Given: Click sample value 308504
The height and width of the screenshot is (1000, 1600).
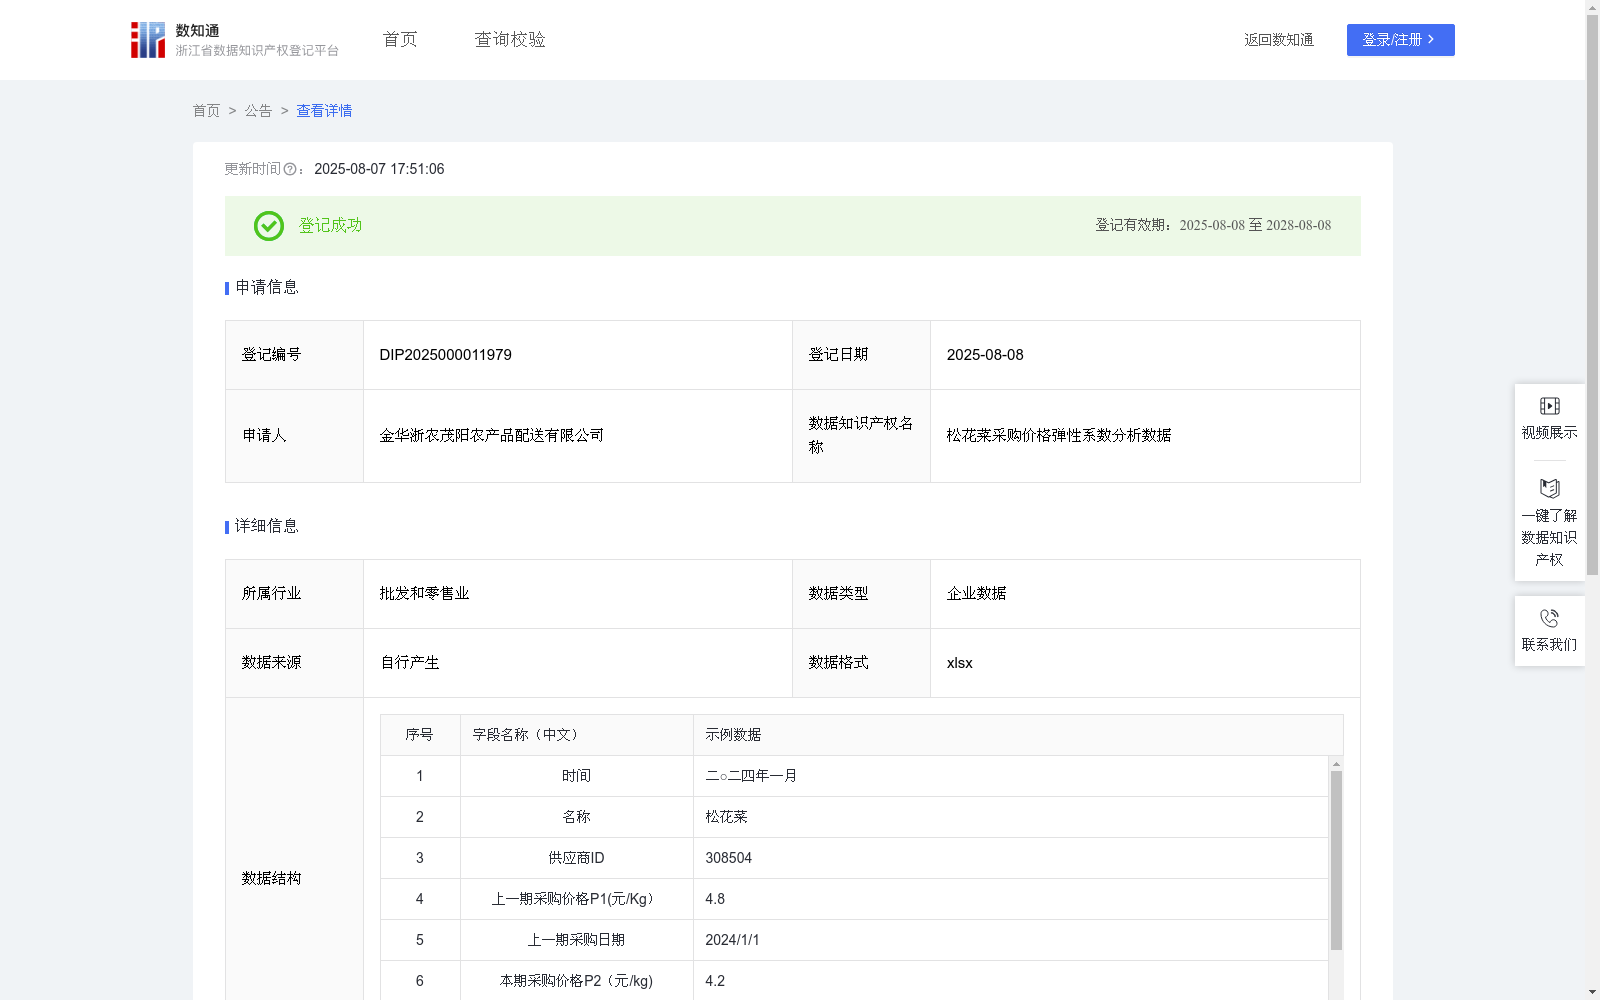Looking at the screenshot, I should 728,858.
